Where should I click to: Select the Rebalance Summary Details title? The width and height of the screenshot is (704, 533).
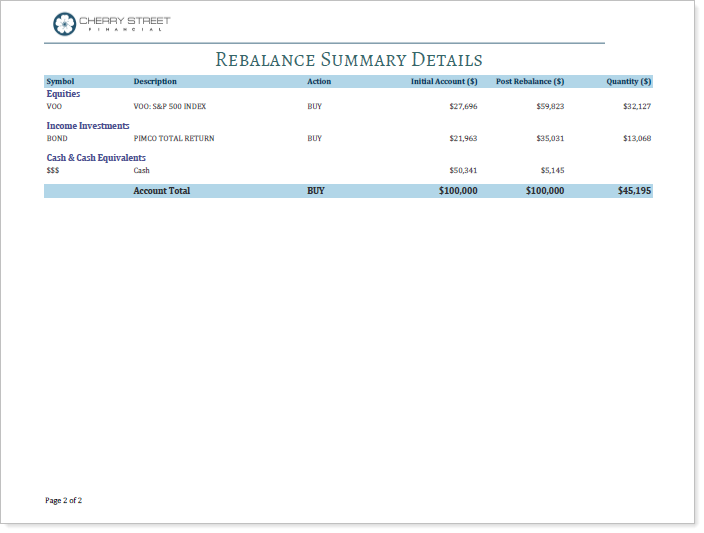coord(349,60)
